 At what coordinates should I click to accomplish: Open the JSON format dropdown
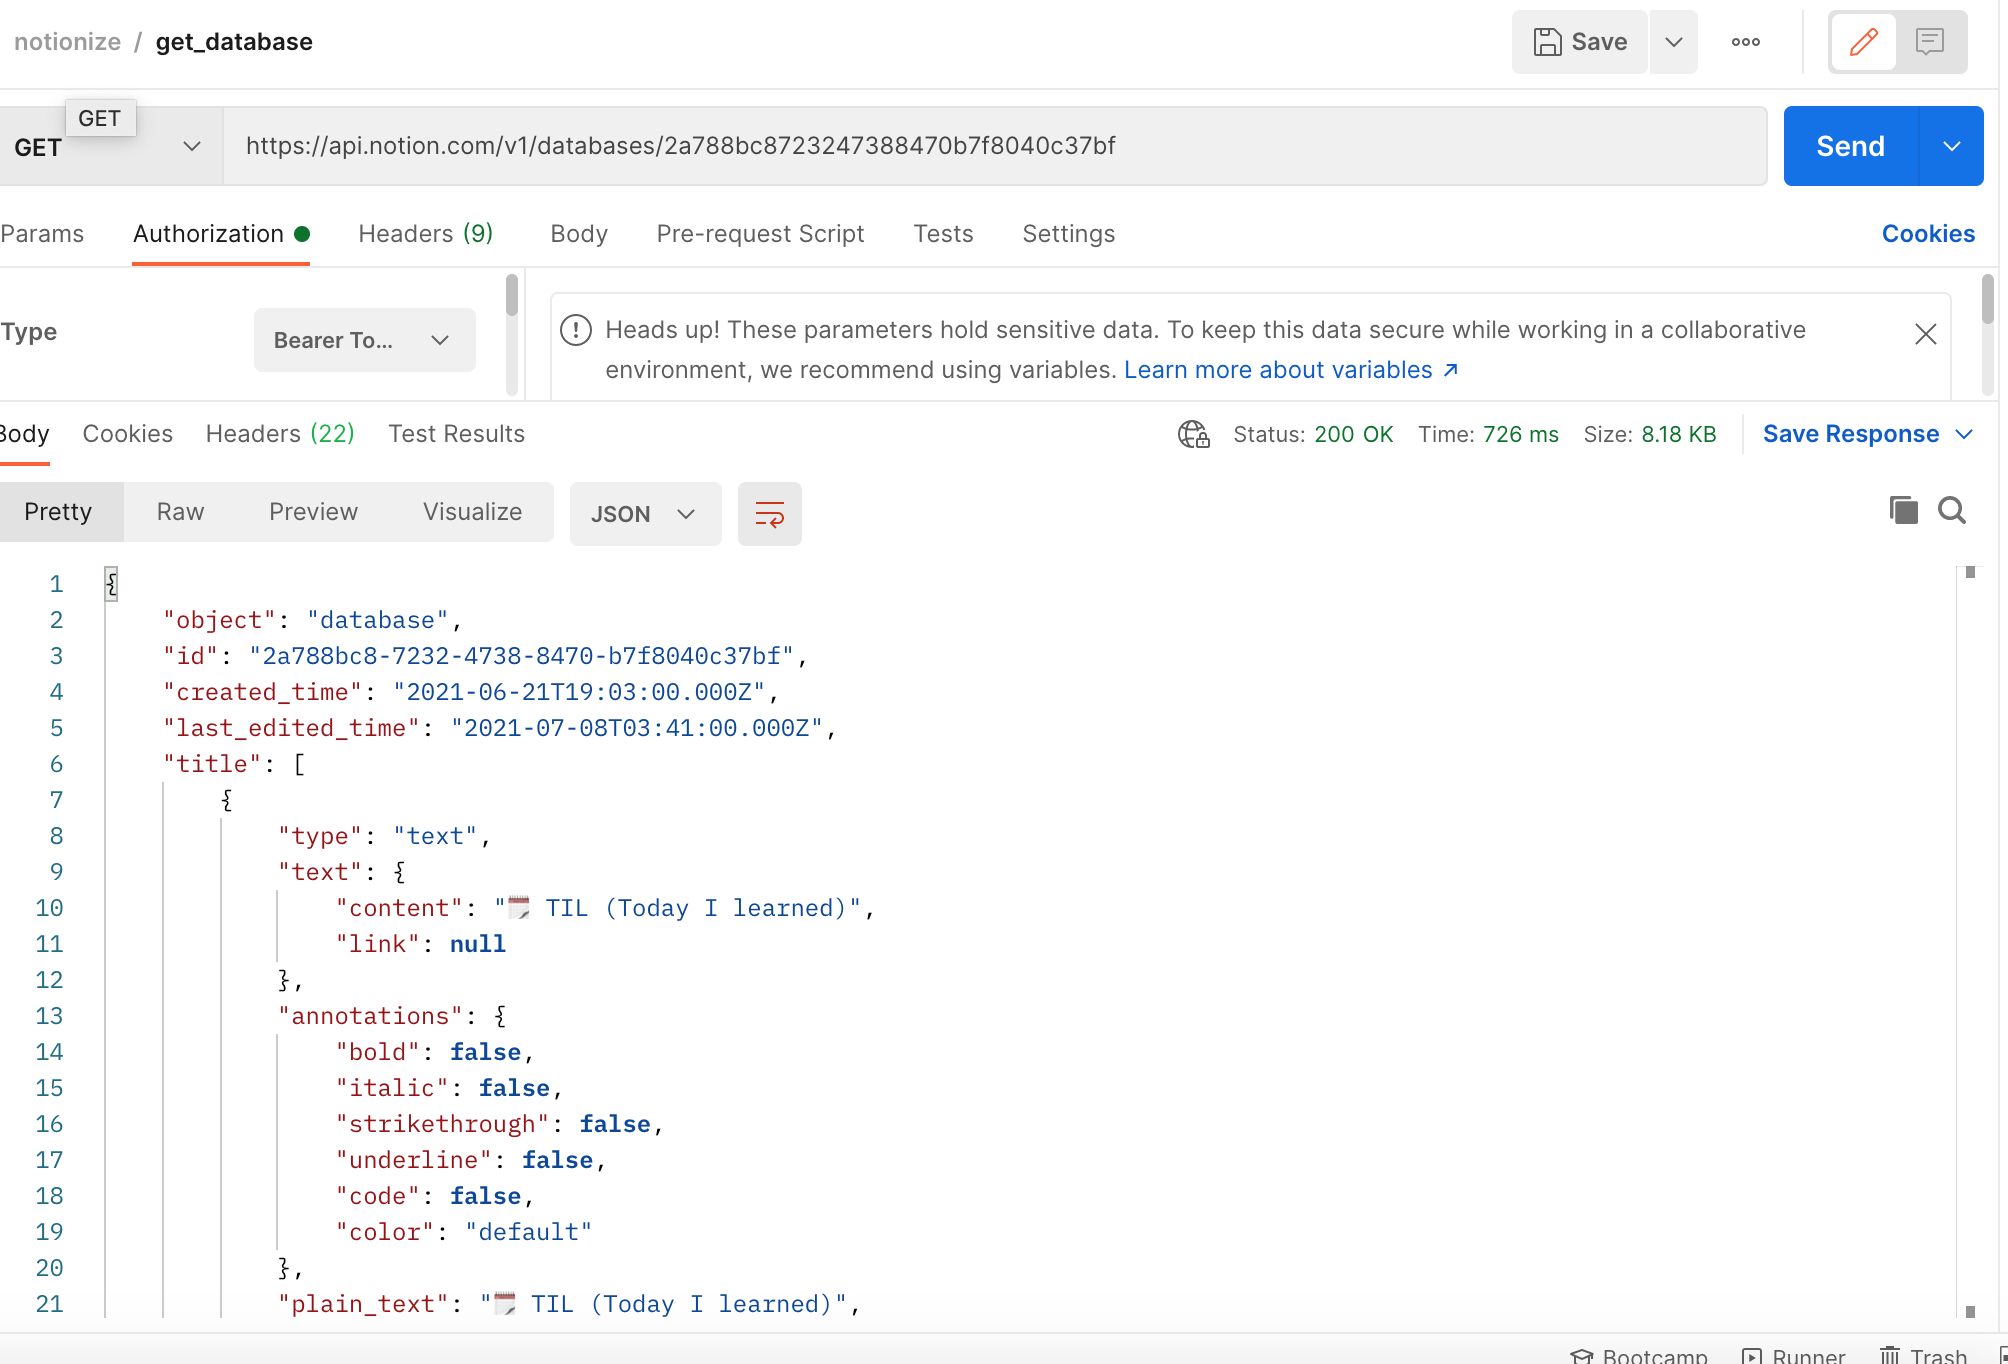[x=644, y=514]
